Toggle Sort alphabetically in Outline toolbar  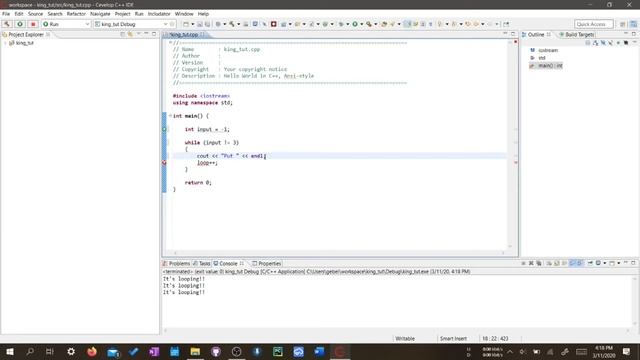coord(596,43)
